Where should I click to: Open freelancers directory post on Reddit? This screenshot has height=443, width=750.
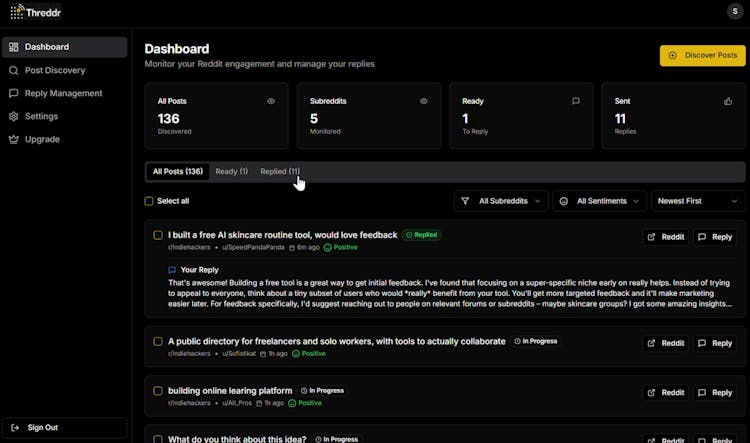pyautogui.click(x=666, y=343)
